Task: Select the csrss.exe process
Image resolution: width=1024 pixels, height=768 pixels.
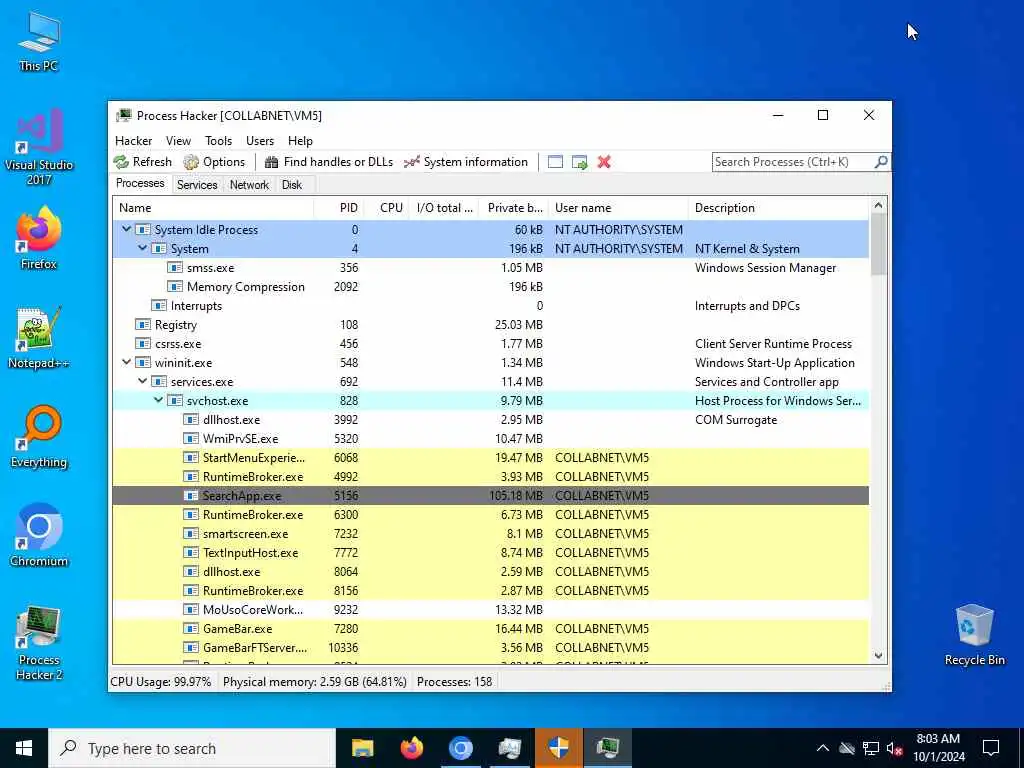Action: 490,344
